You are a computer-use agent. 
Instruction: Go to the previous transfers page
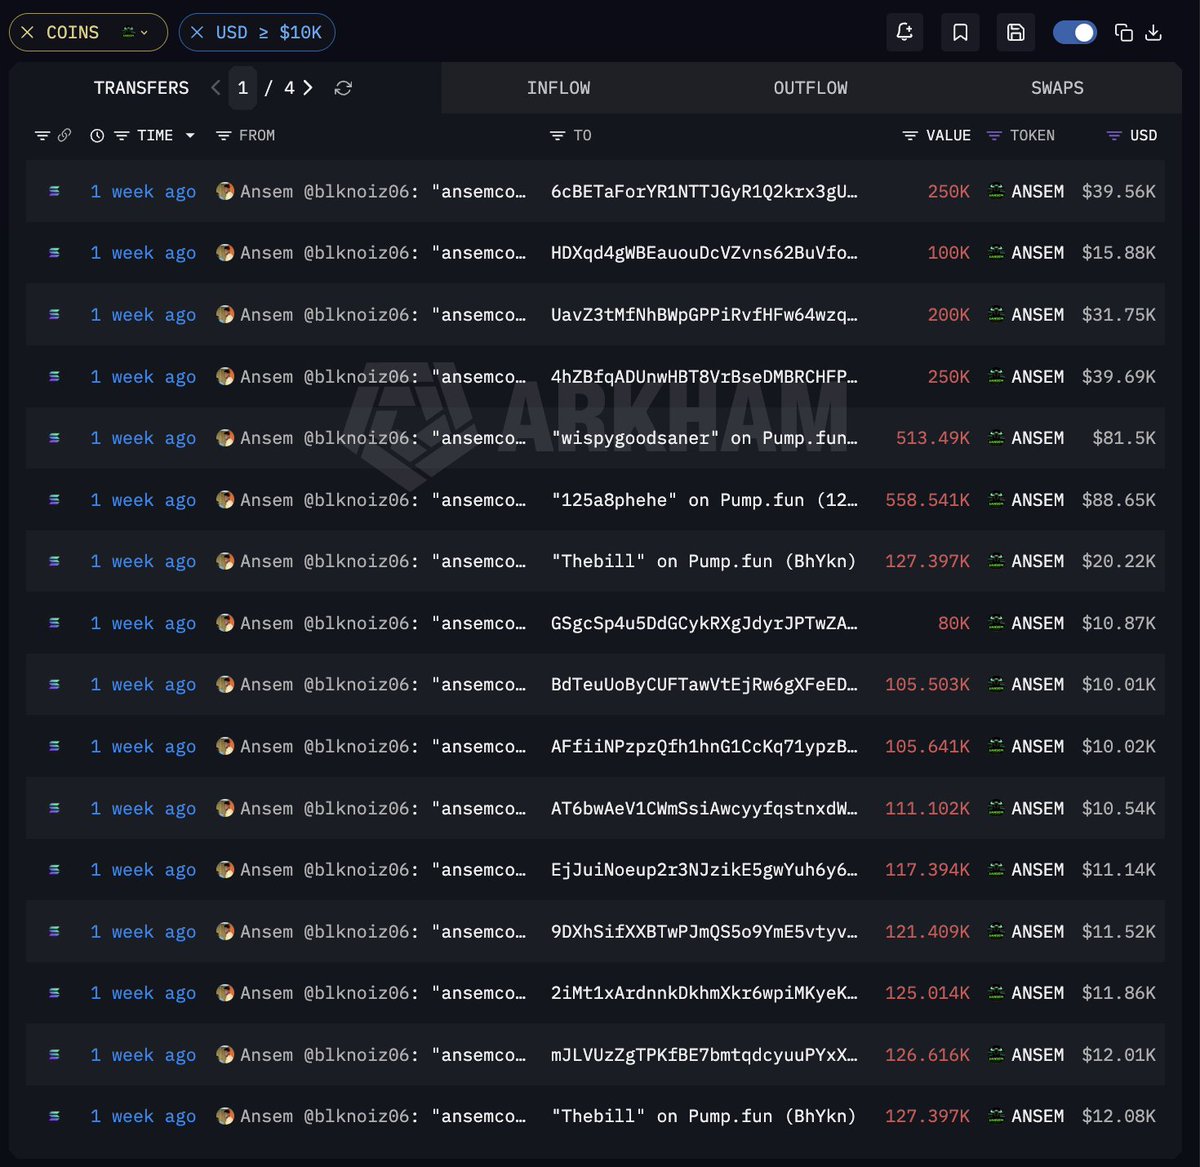tap(216, 88)
